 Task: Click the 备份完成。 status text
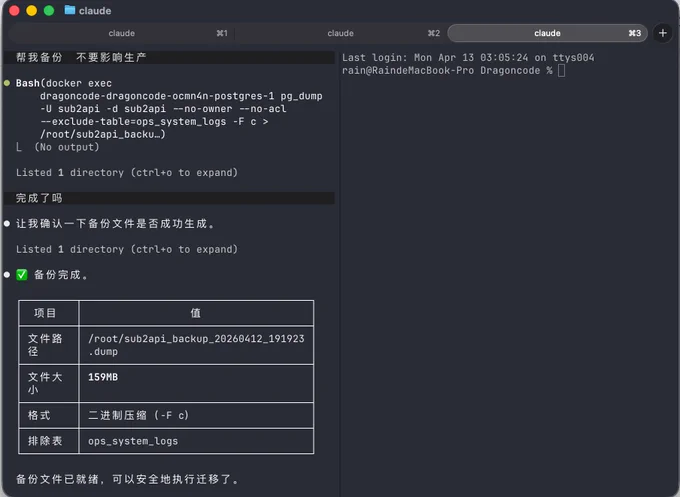click(61, 275)
